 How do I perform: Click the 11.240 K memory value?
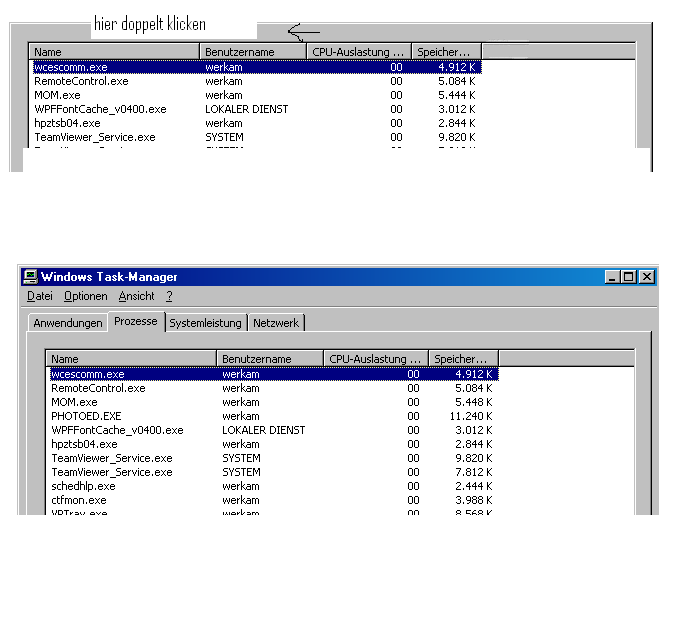[x=471, y=416]
